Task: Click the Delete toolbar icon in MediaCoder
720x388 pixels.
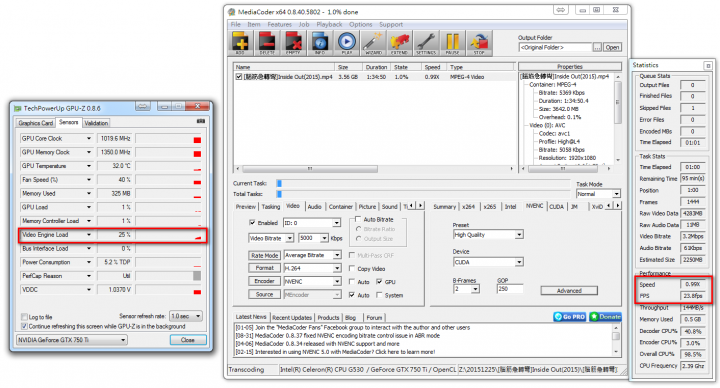Action: point(267,43)
